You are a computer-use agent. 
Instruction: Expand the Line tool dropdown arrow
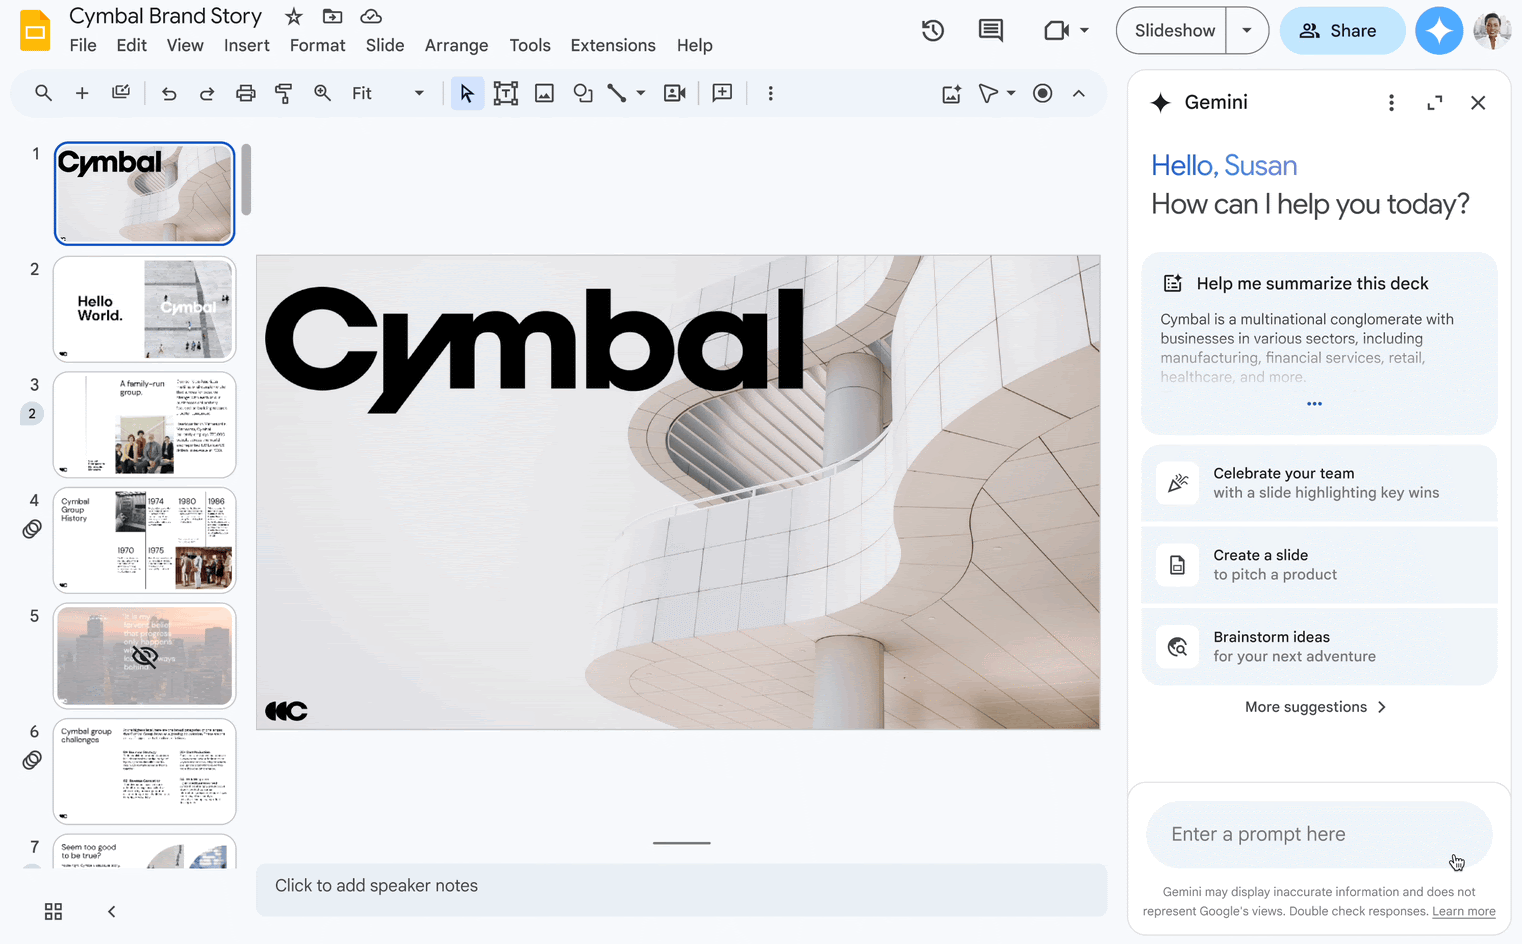point(640,93)
